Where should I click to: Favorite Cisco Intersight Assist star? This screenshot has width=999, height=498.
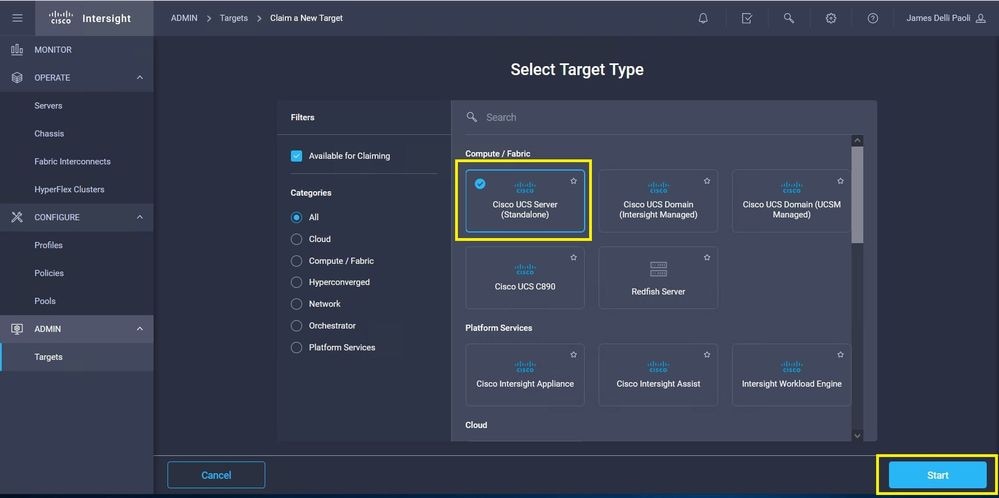(x=707, y=354)
